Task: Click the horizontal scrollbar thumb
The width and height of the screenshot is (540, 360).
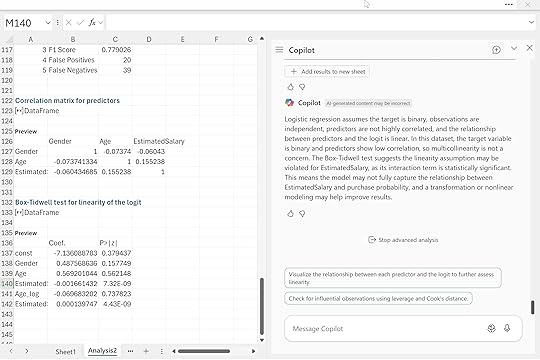Action: [x=204, y=351]
